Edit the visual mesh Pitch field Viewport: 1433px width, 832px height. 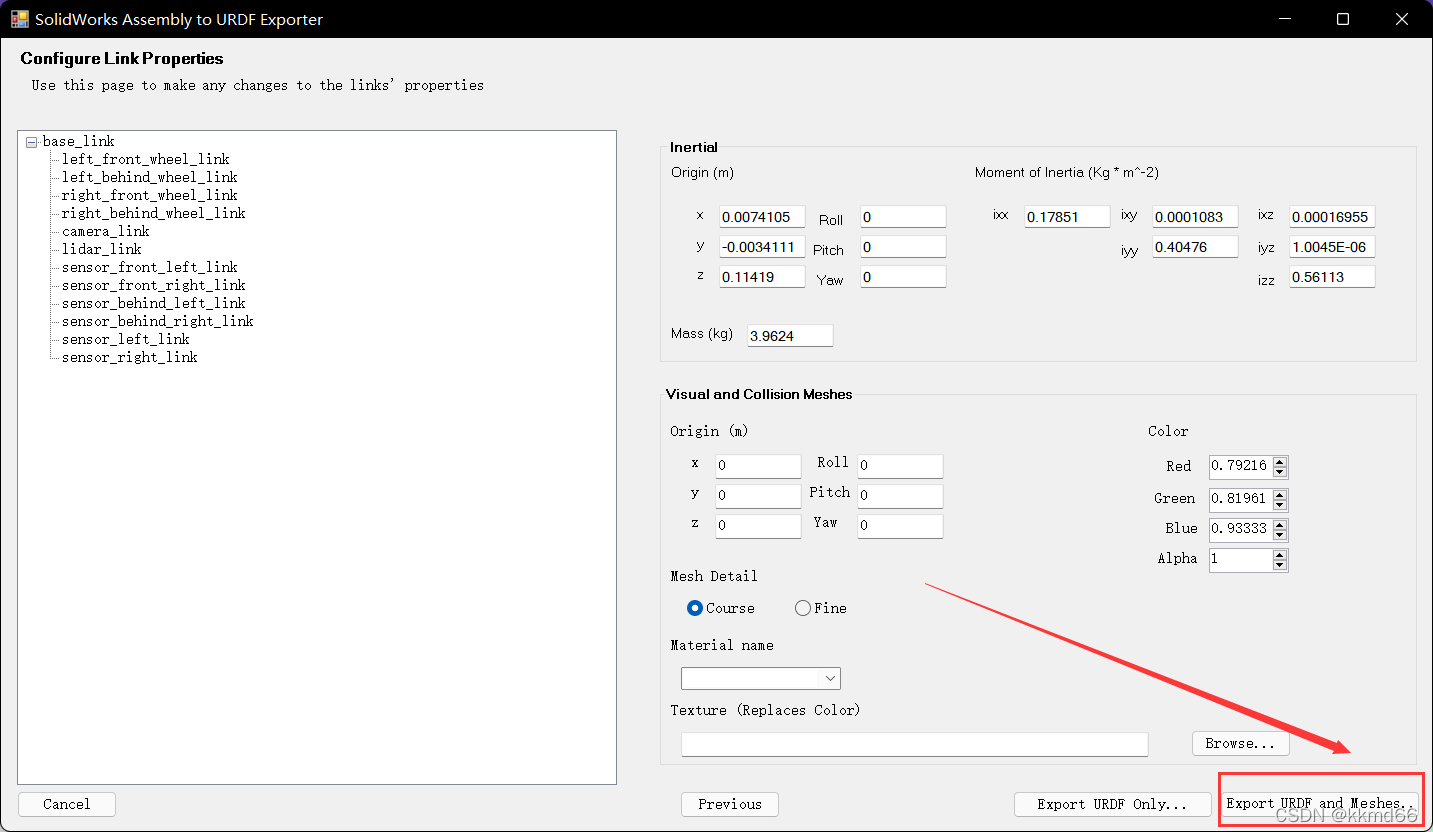[x=900, y=496]
